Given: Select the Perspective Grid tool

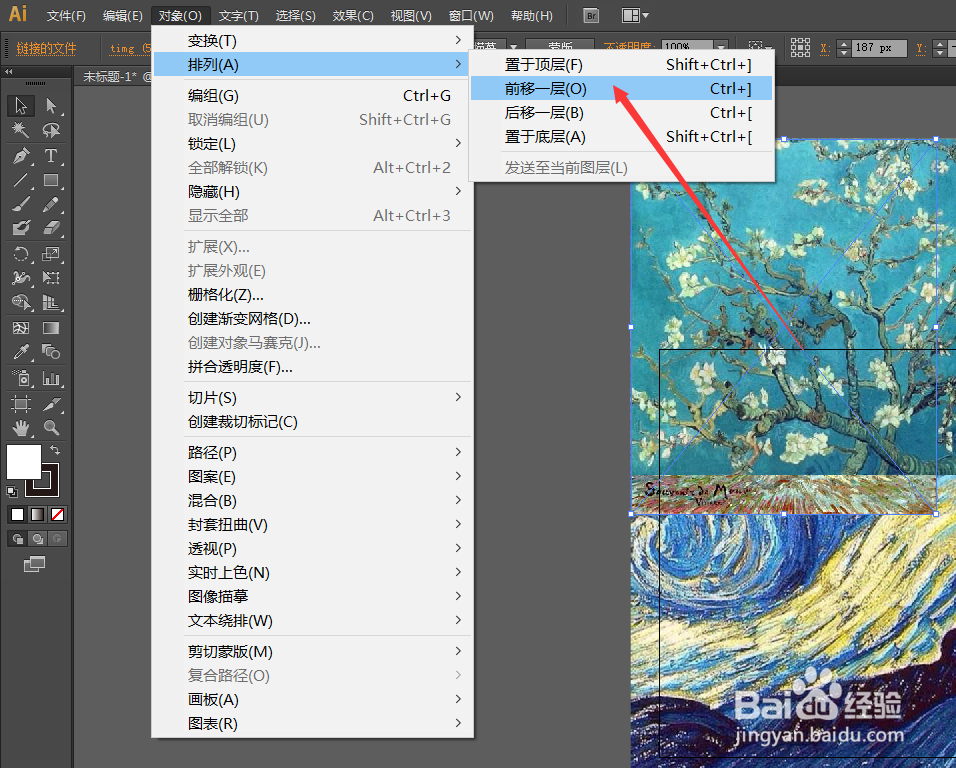Looking at the screenshot, I should click(x=51, y=302).
